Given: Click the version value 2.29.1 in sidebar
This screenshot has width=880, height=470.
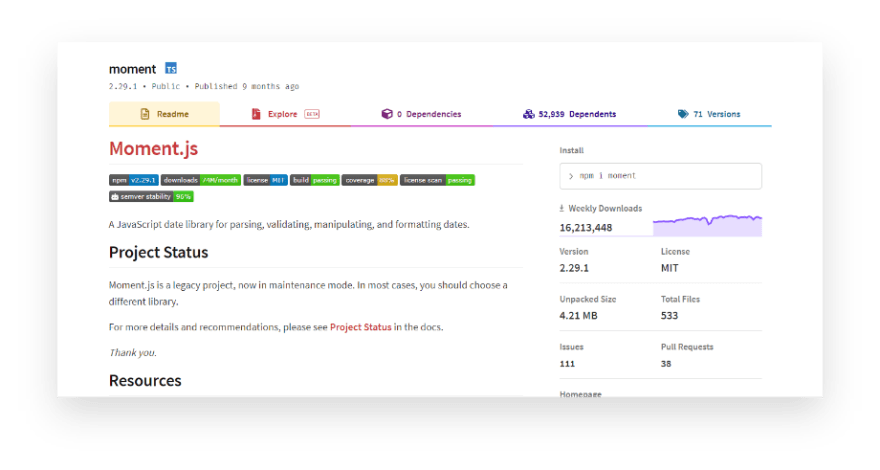Looking at the screenshot, I should (x=574, y=268).
